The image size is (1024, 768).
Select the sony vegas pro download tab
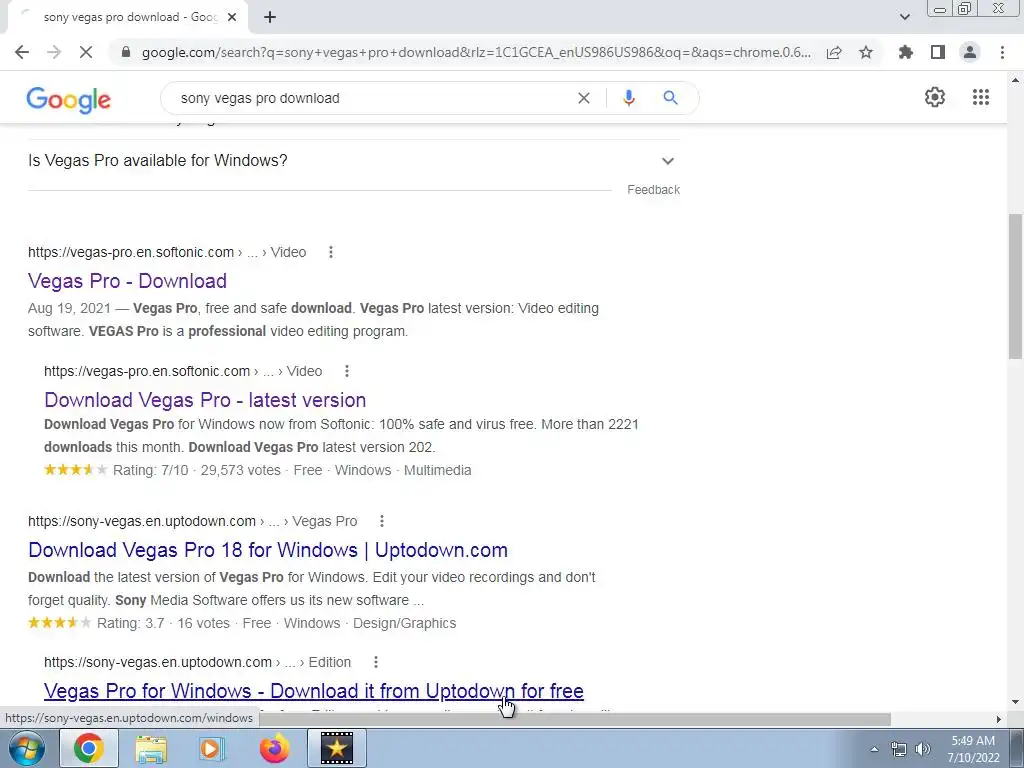point(127,17)
